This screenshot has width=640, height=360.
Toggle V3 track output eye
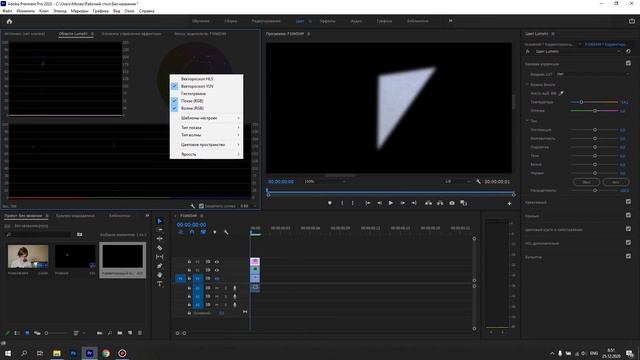coord(217,262)
